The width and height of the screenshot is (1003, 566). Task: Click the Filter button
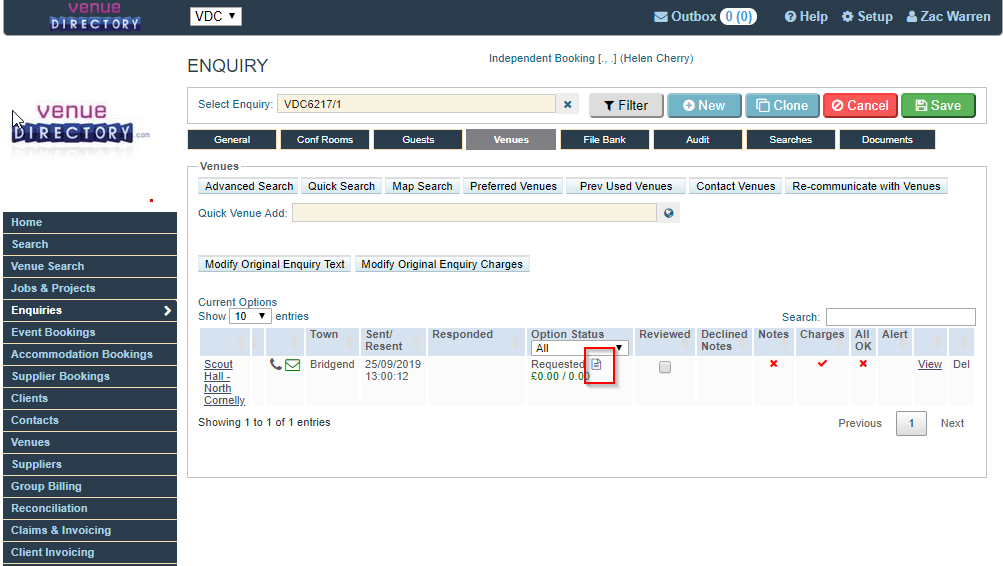[x=626, y=106]
